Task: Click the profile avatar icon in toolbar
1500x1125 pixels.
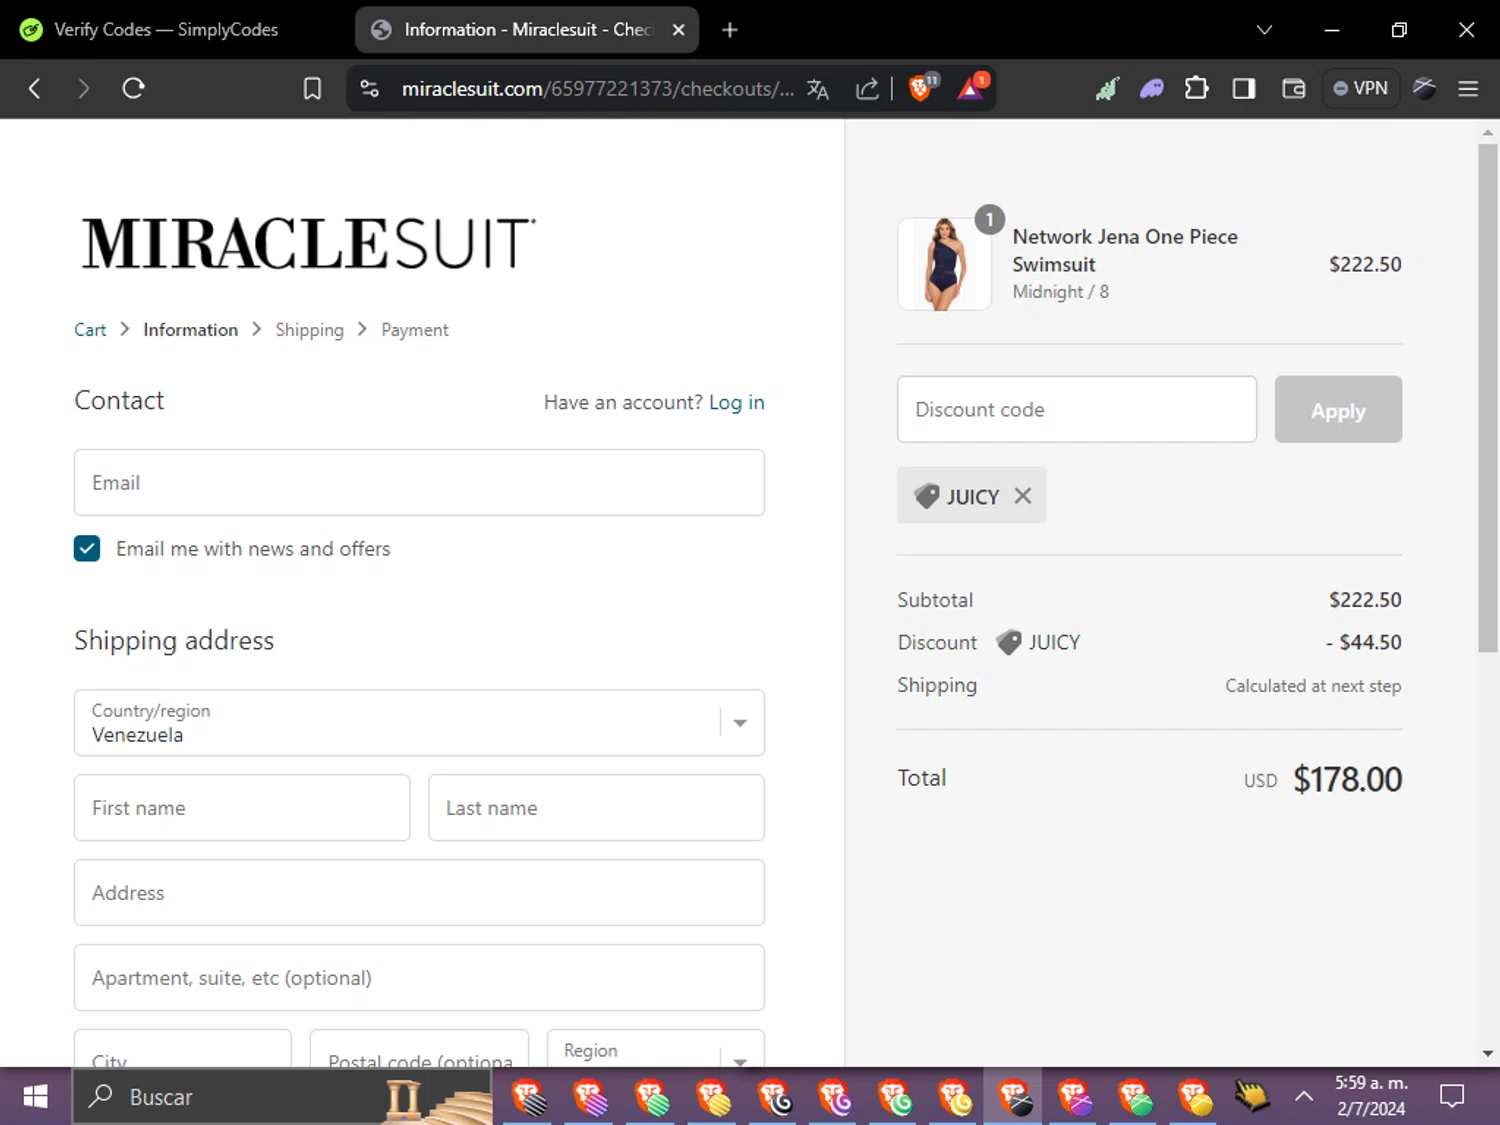Action: (x=1424, y=88)
